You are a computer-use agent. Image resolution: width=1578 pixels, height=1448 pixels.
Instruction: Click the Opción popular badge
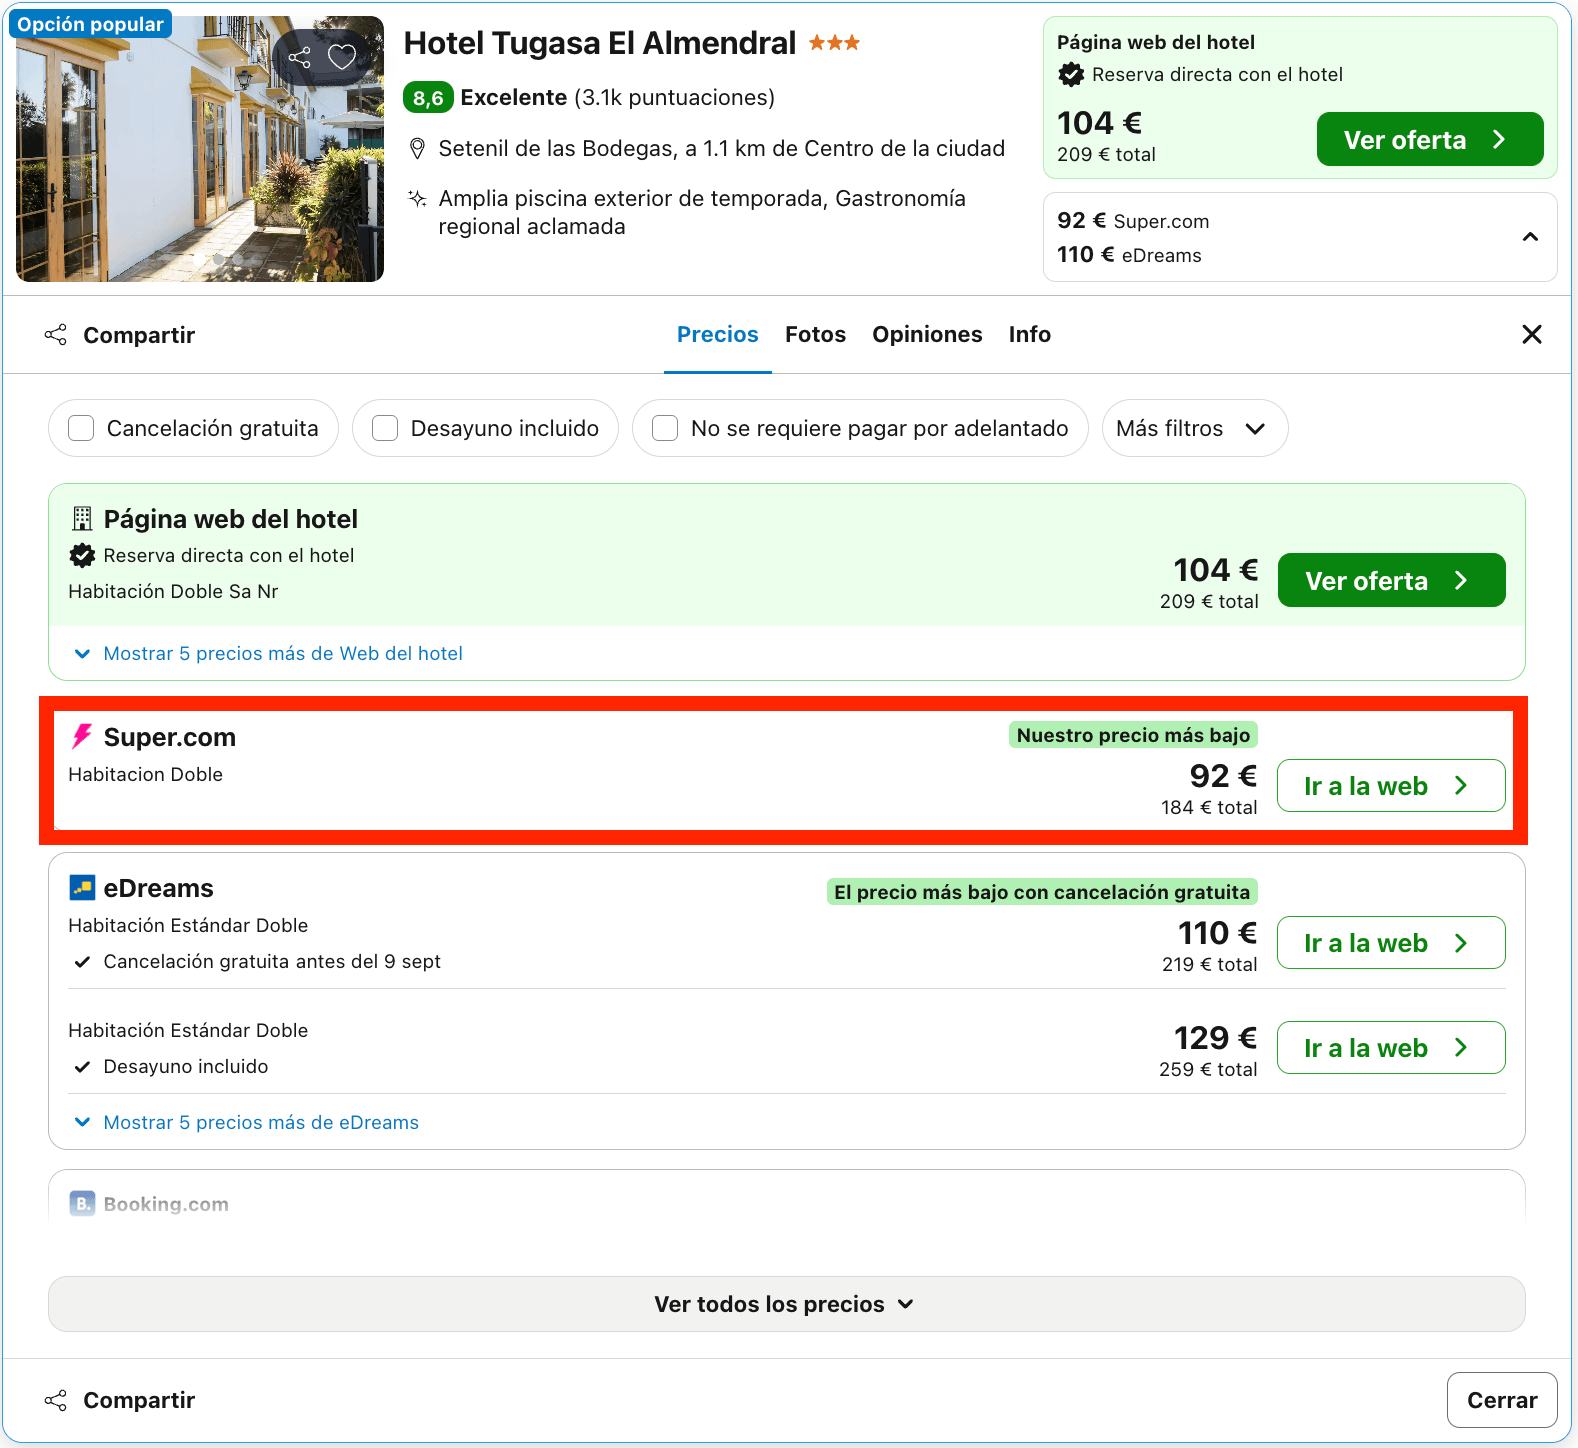[90, 24]
